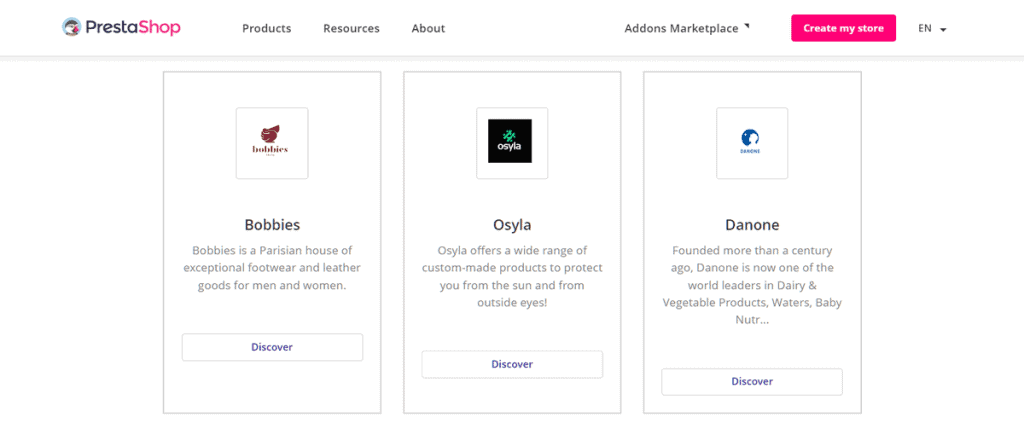Click the Osyla logo thumbnail
This screenshot has width=1024, height=429.
[x=512, y=143]
